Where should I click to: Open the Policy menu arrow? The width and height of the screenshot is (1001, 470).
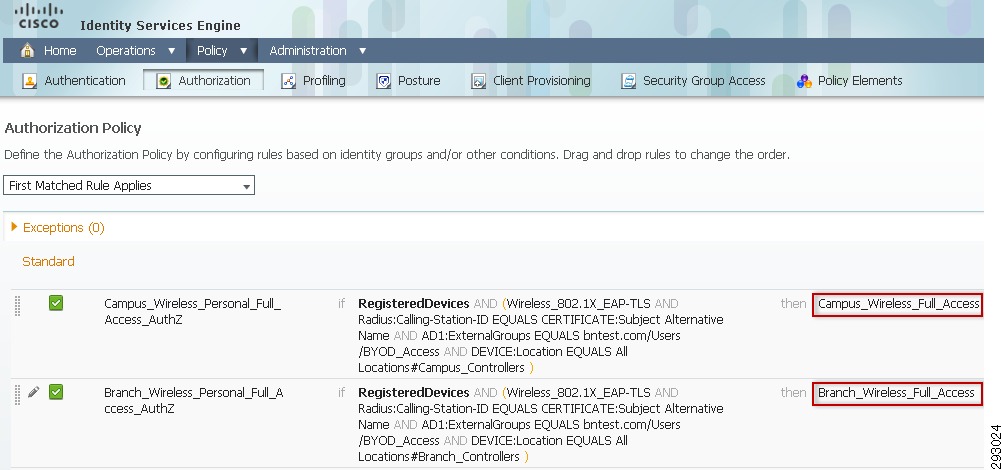point(243,51)
